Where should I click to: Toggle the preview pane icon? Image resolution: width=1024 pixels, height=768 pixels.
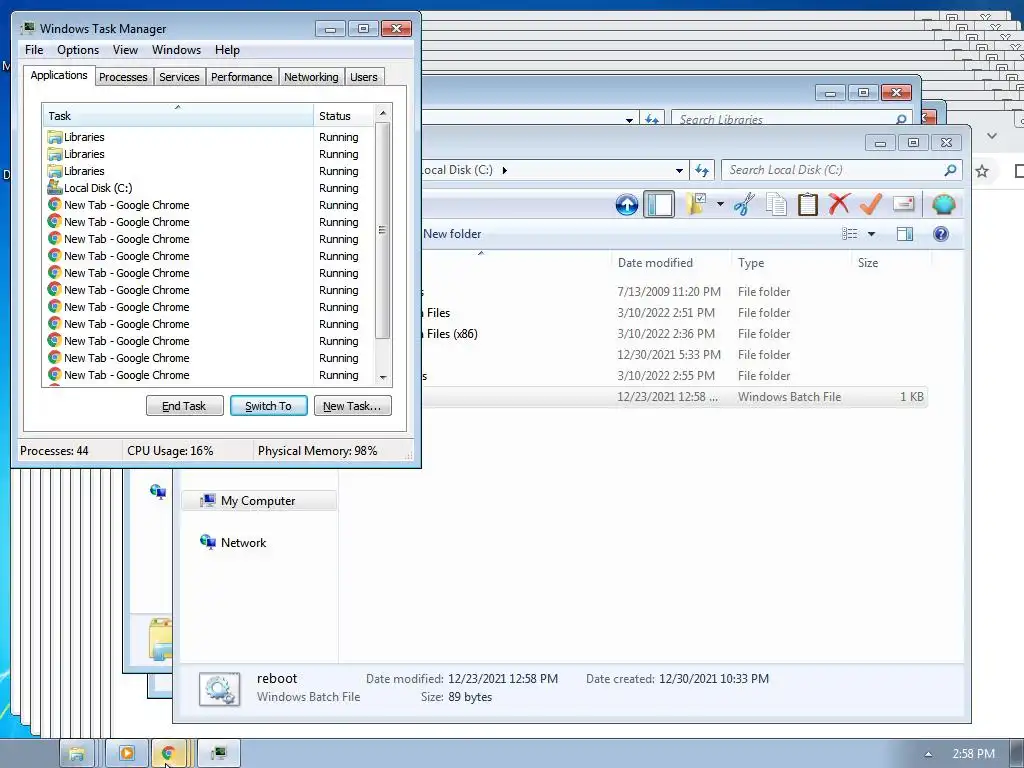[x=904, y=234]
